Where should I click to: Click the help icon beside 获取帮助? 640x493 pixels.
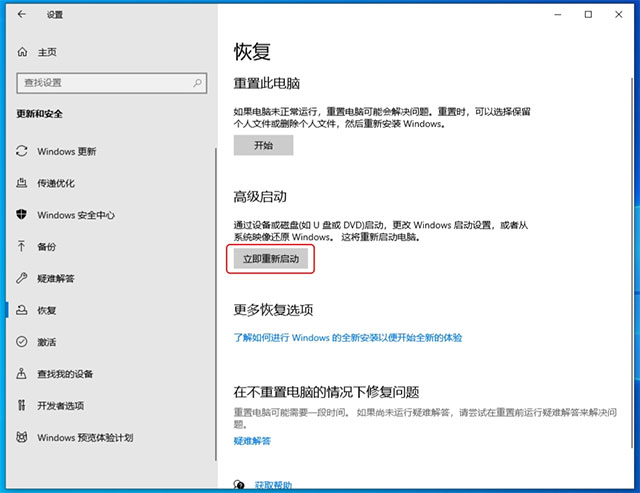tap(239, 485)
